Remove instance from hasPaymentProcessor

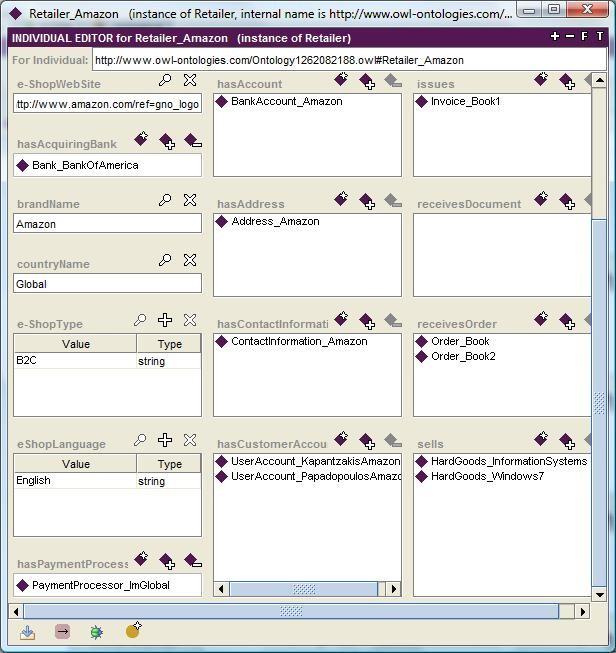coord(193,561)
